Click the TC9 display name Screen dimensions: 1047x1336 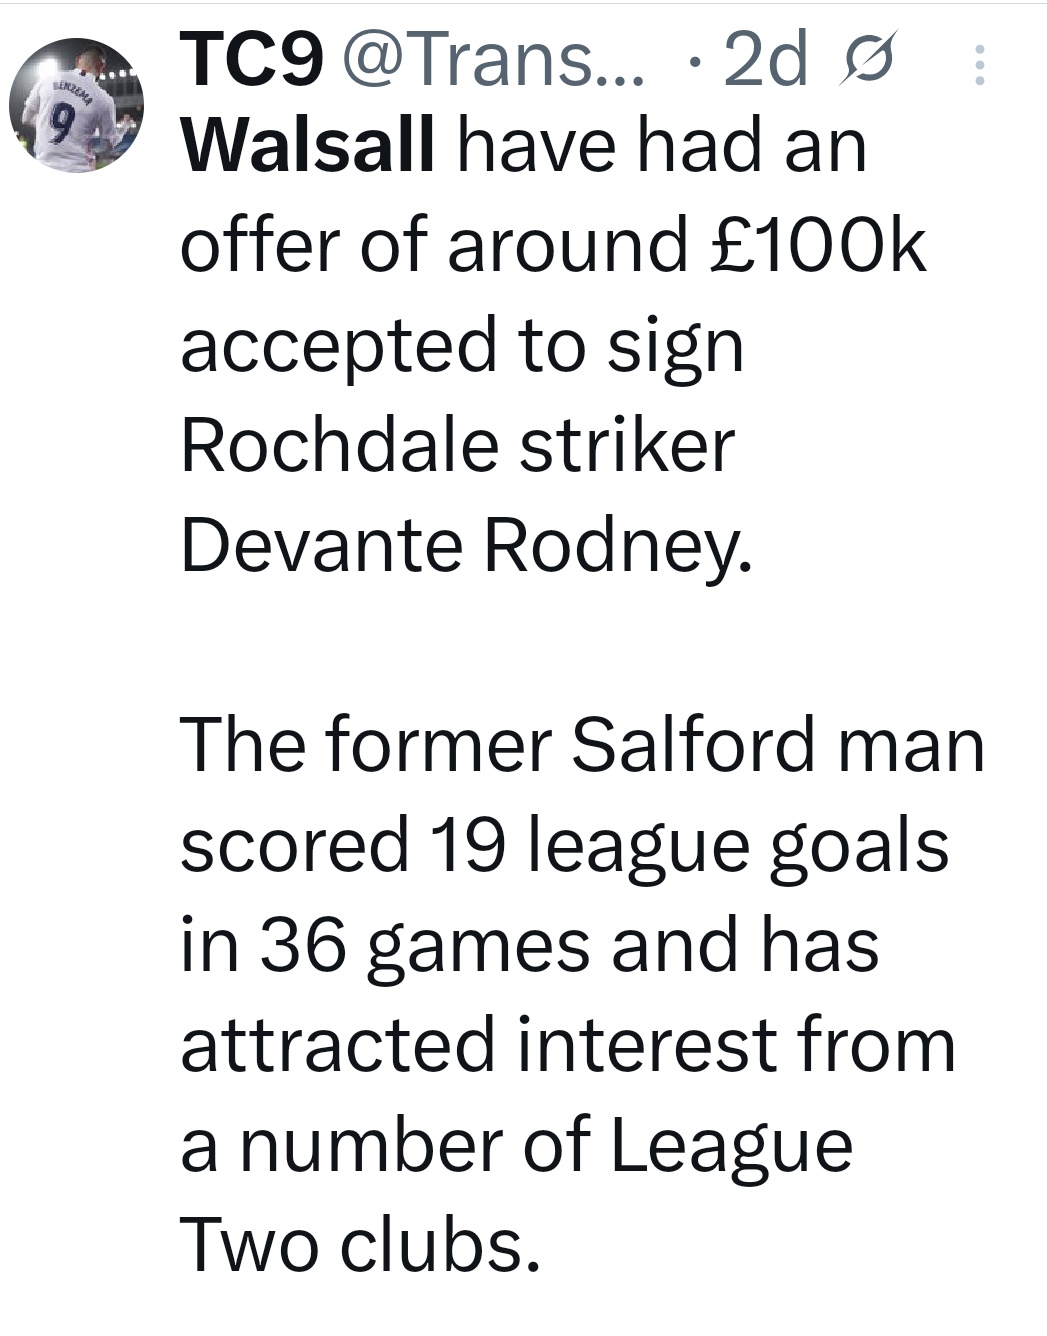[x=252, y=60]
